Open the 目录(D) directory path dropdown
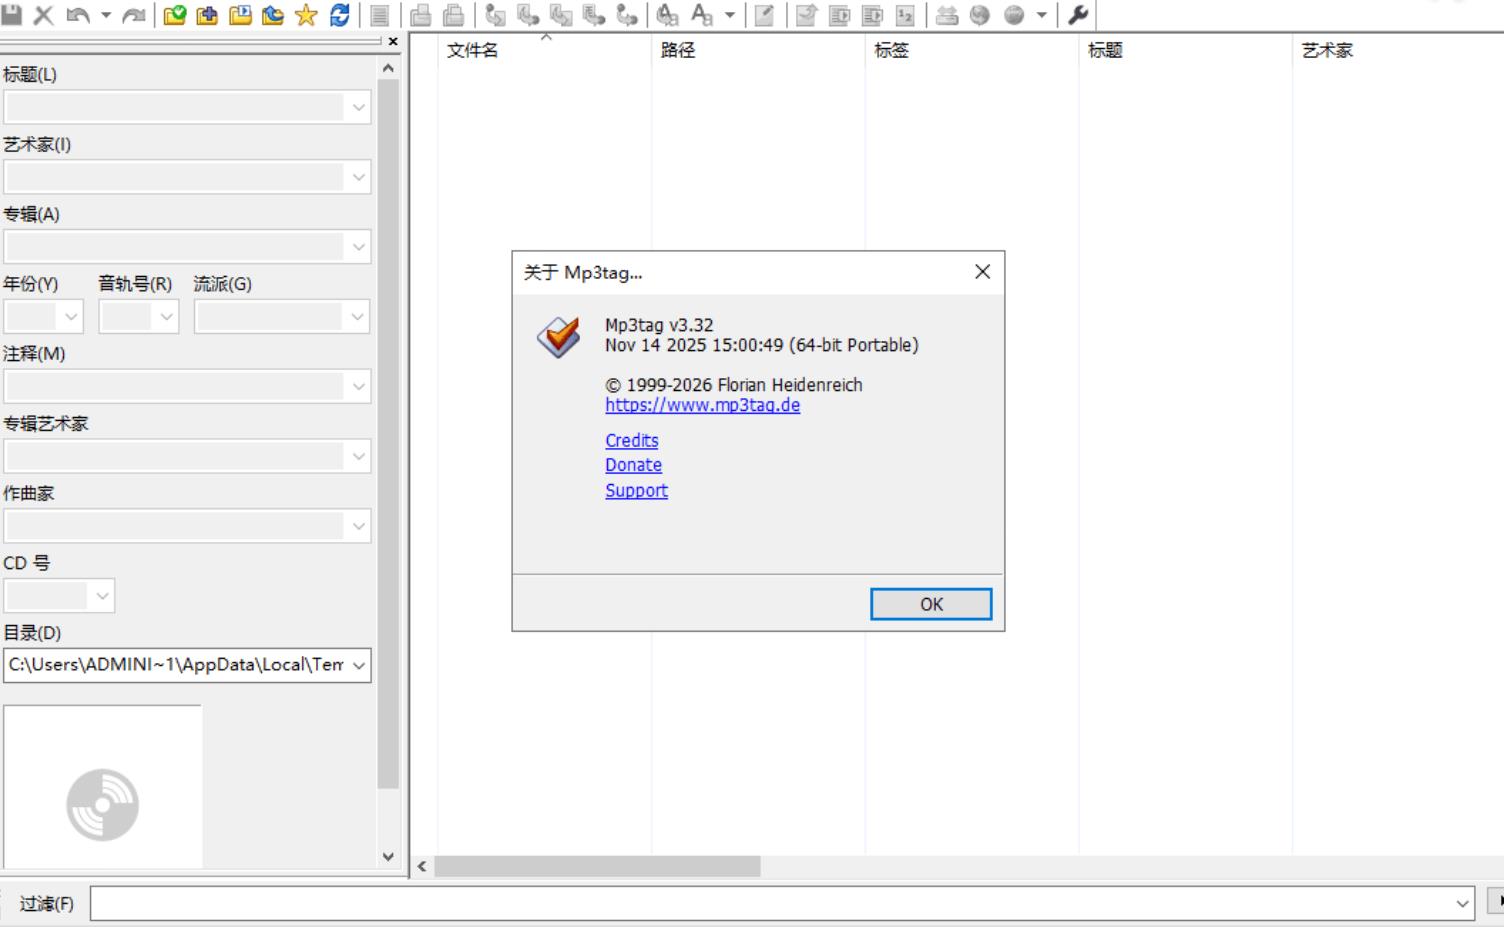 (359, 665)
